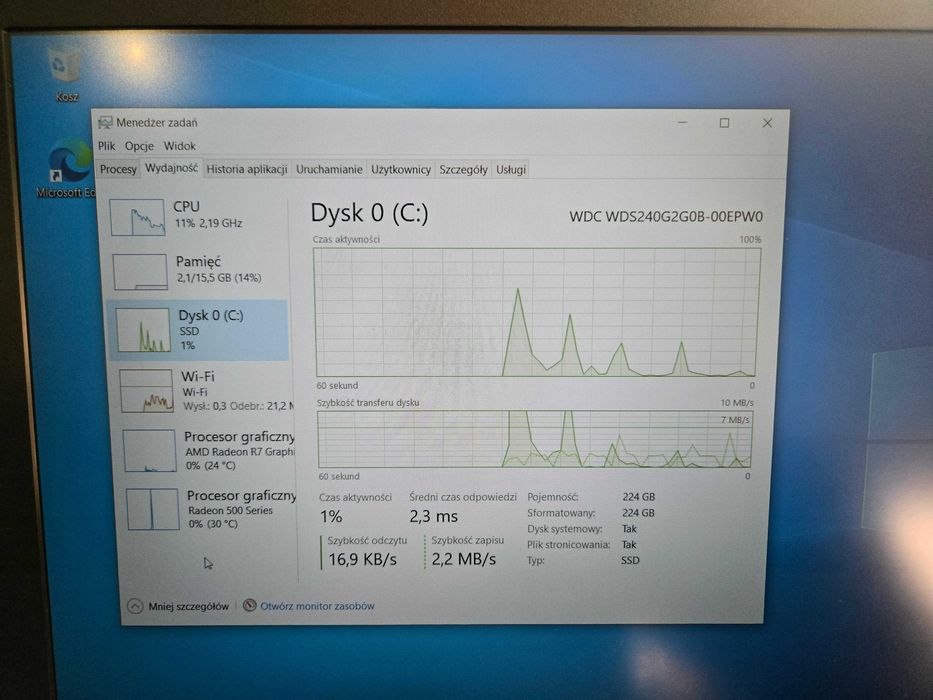Open the Recycle Bin (Kosz) desktop icon

64,73
